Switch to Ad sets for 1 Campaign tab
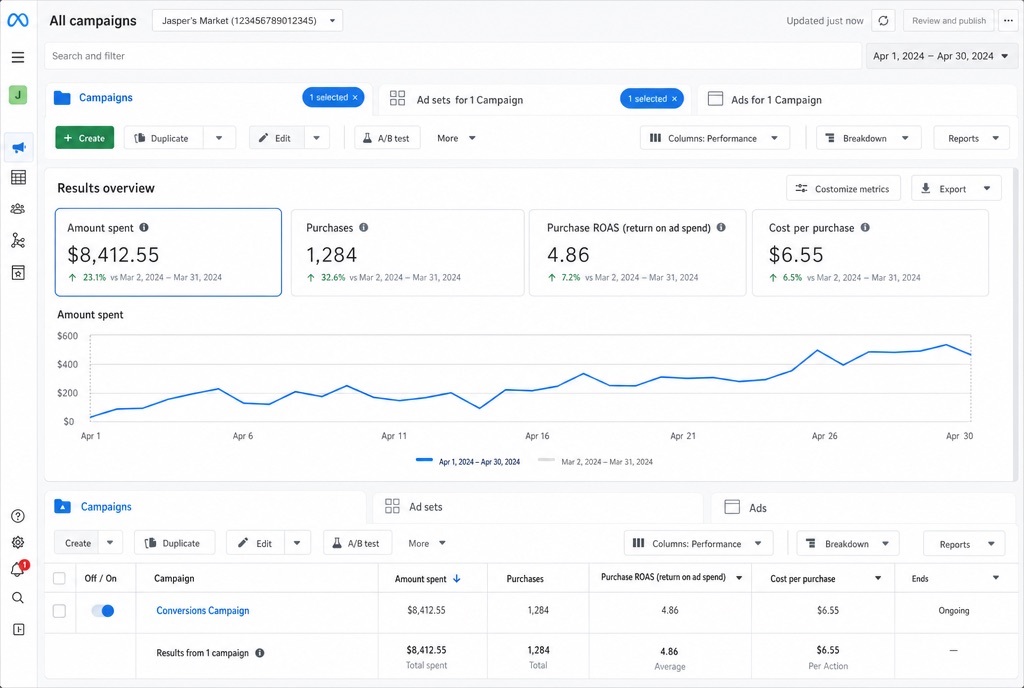The image size is (1024, 688). [x=470, y=100]
